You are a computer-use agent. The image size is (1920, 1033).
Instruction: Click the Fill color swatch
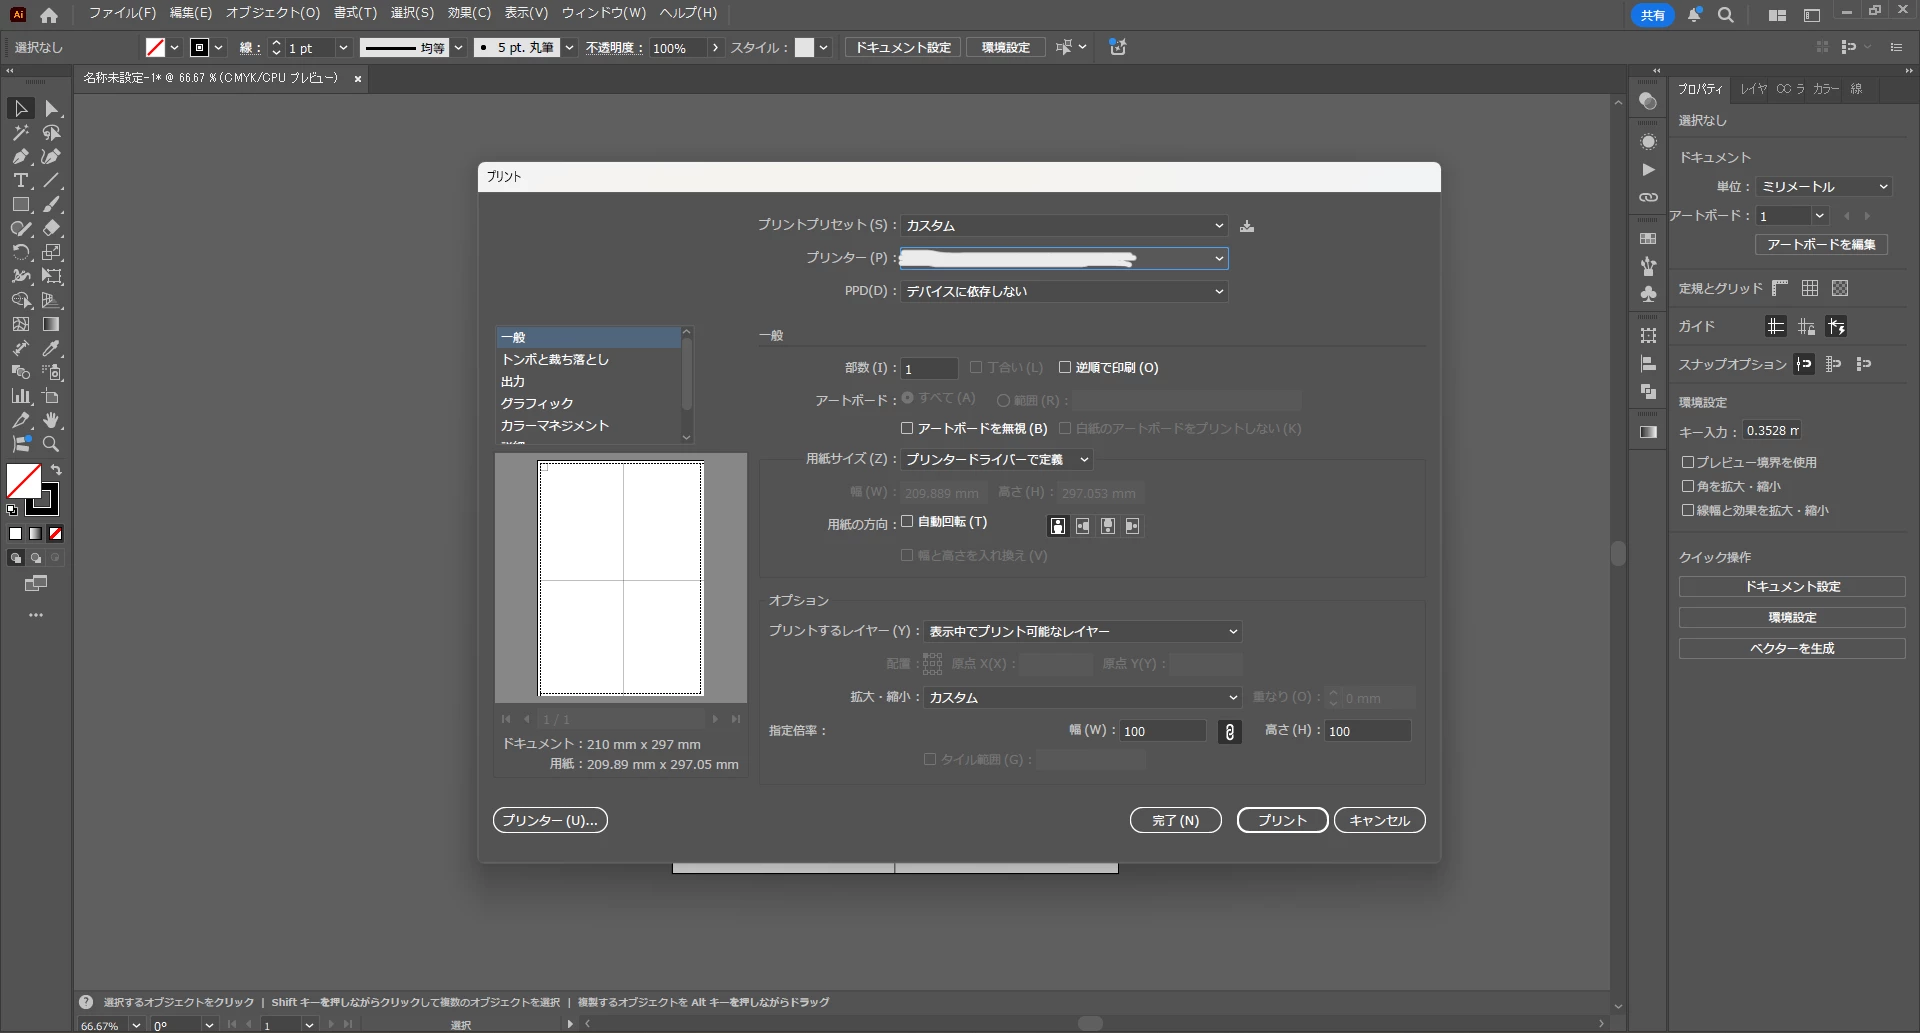click(23, 481)
